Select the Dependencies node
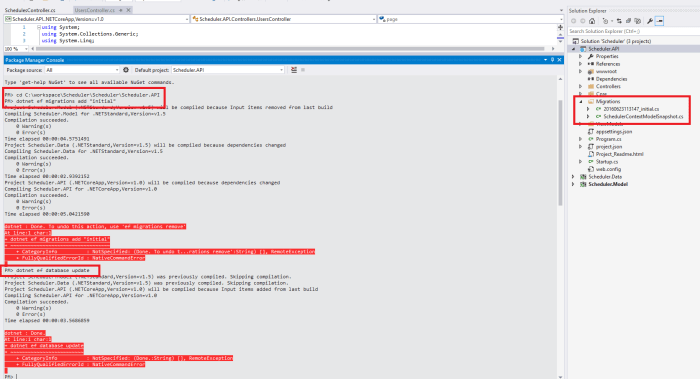 coord(611,79)
